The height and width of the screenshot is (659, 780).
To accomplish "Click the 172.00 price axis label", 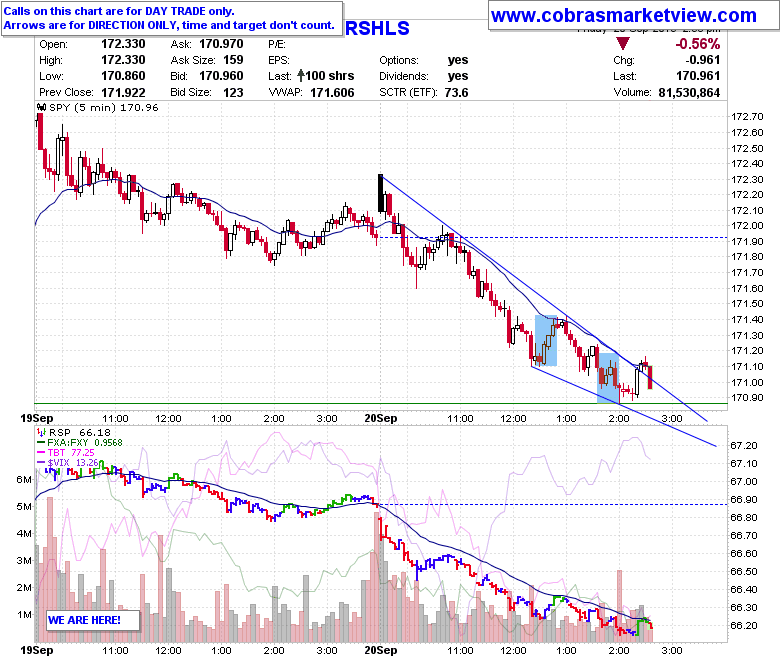I will tap(747, 226).
